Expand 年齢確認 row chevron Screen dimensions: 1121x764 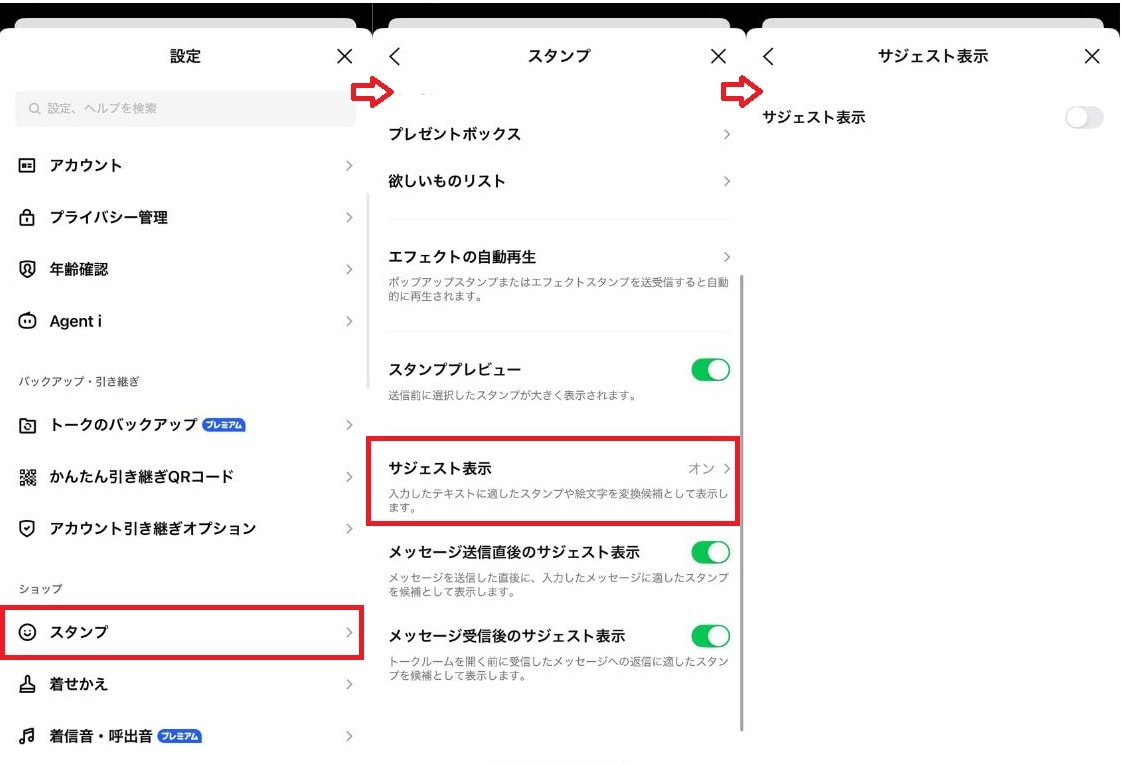(x=349, y=269)
